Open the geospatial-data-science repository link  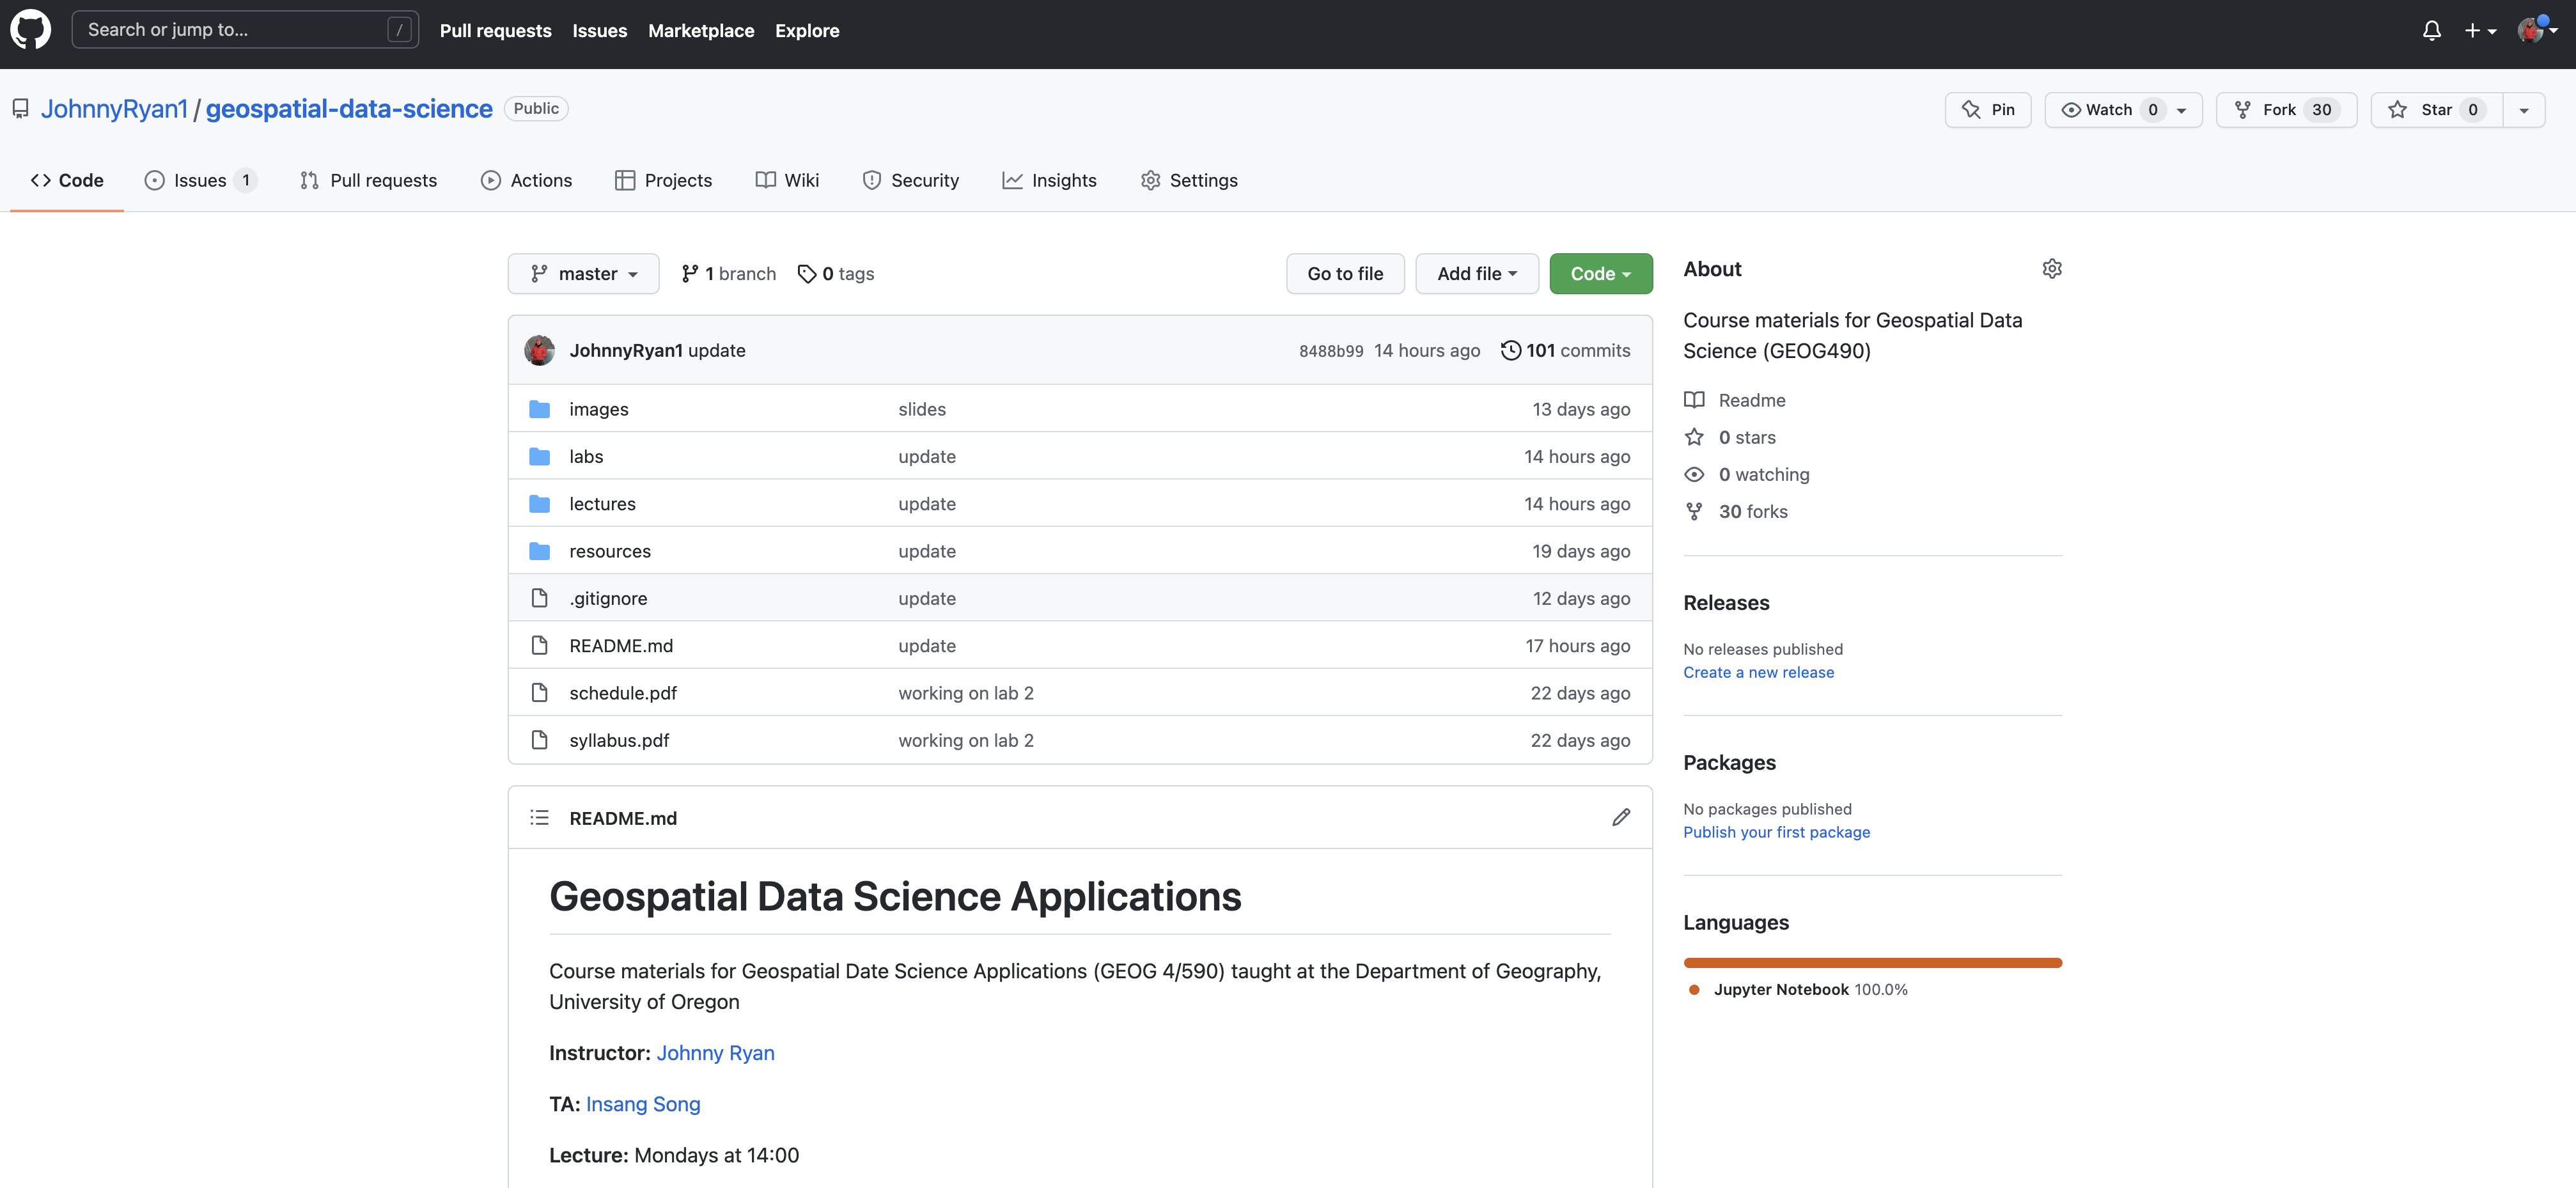tap(349, 108)
